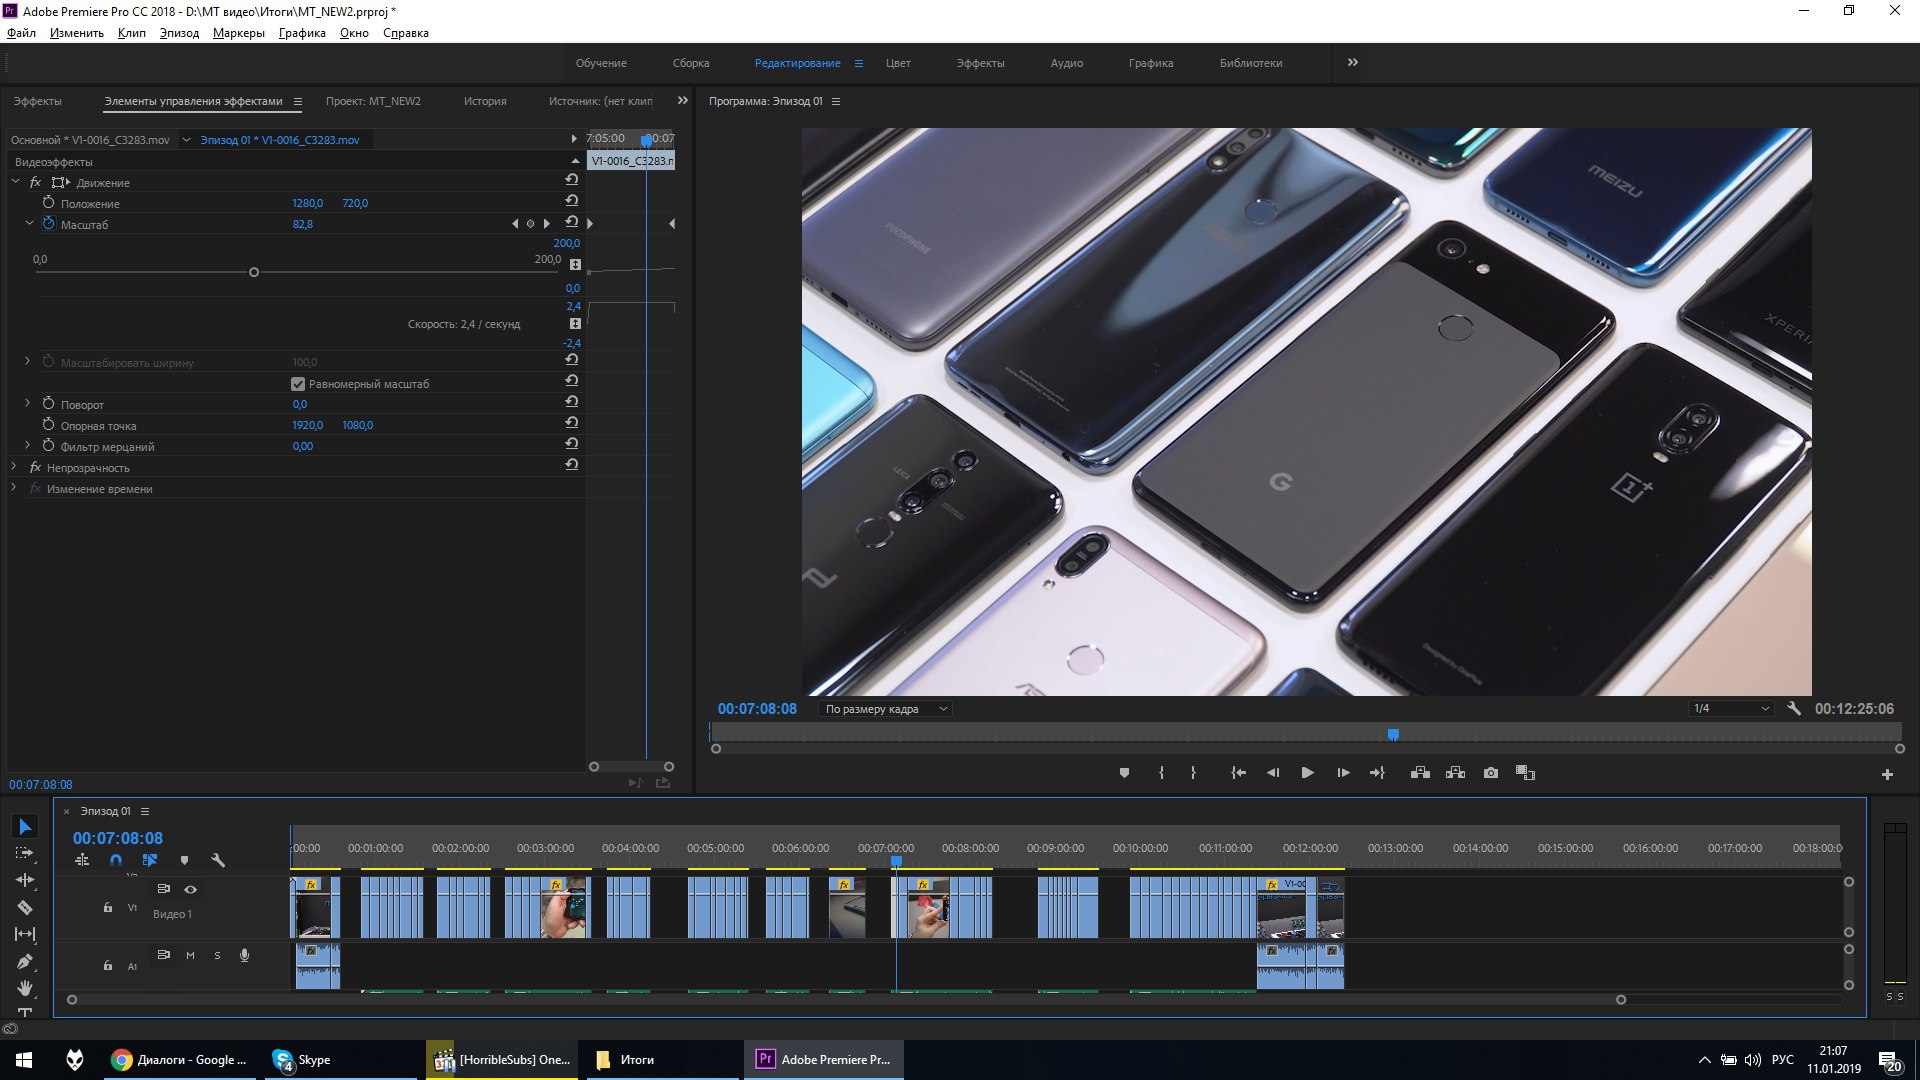The height and width of the screenshot is (1080, 1920).
Task: Expand the Time Remapping effect
Action: [x=14, y=487]
